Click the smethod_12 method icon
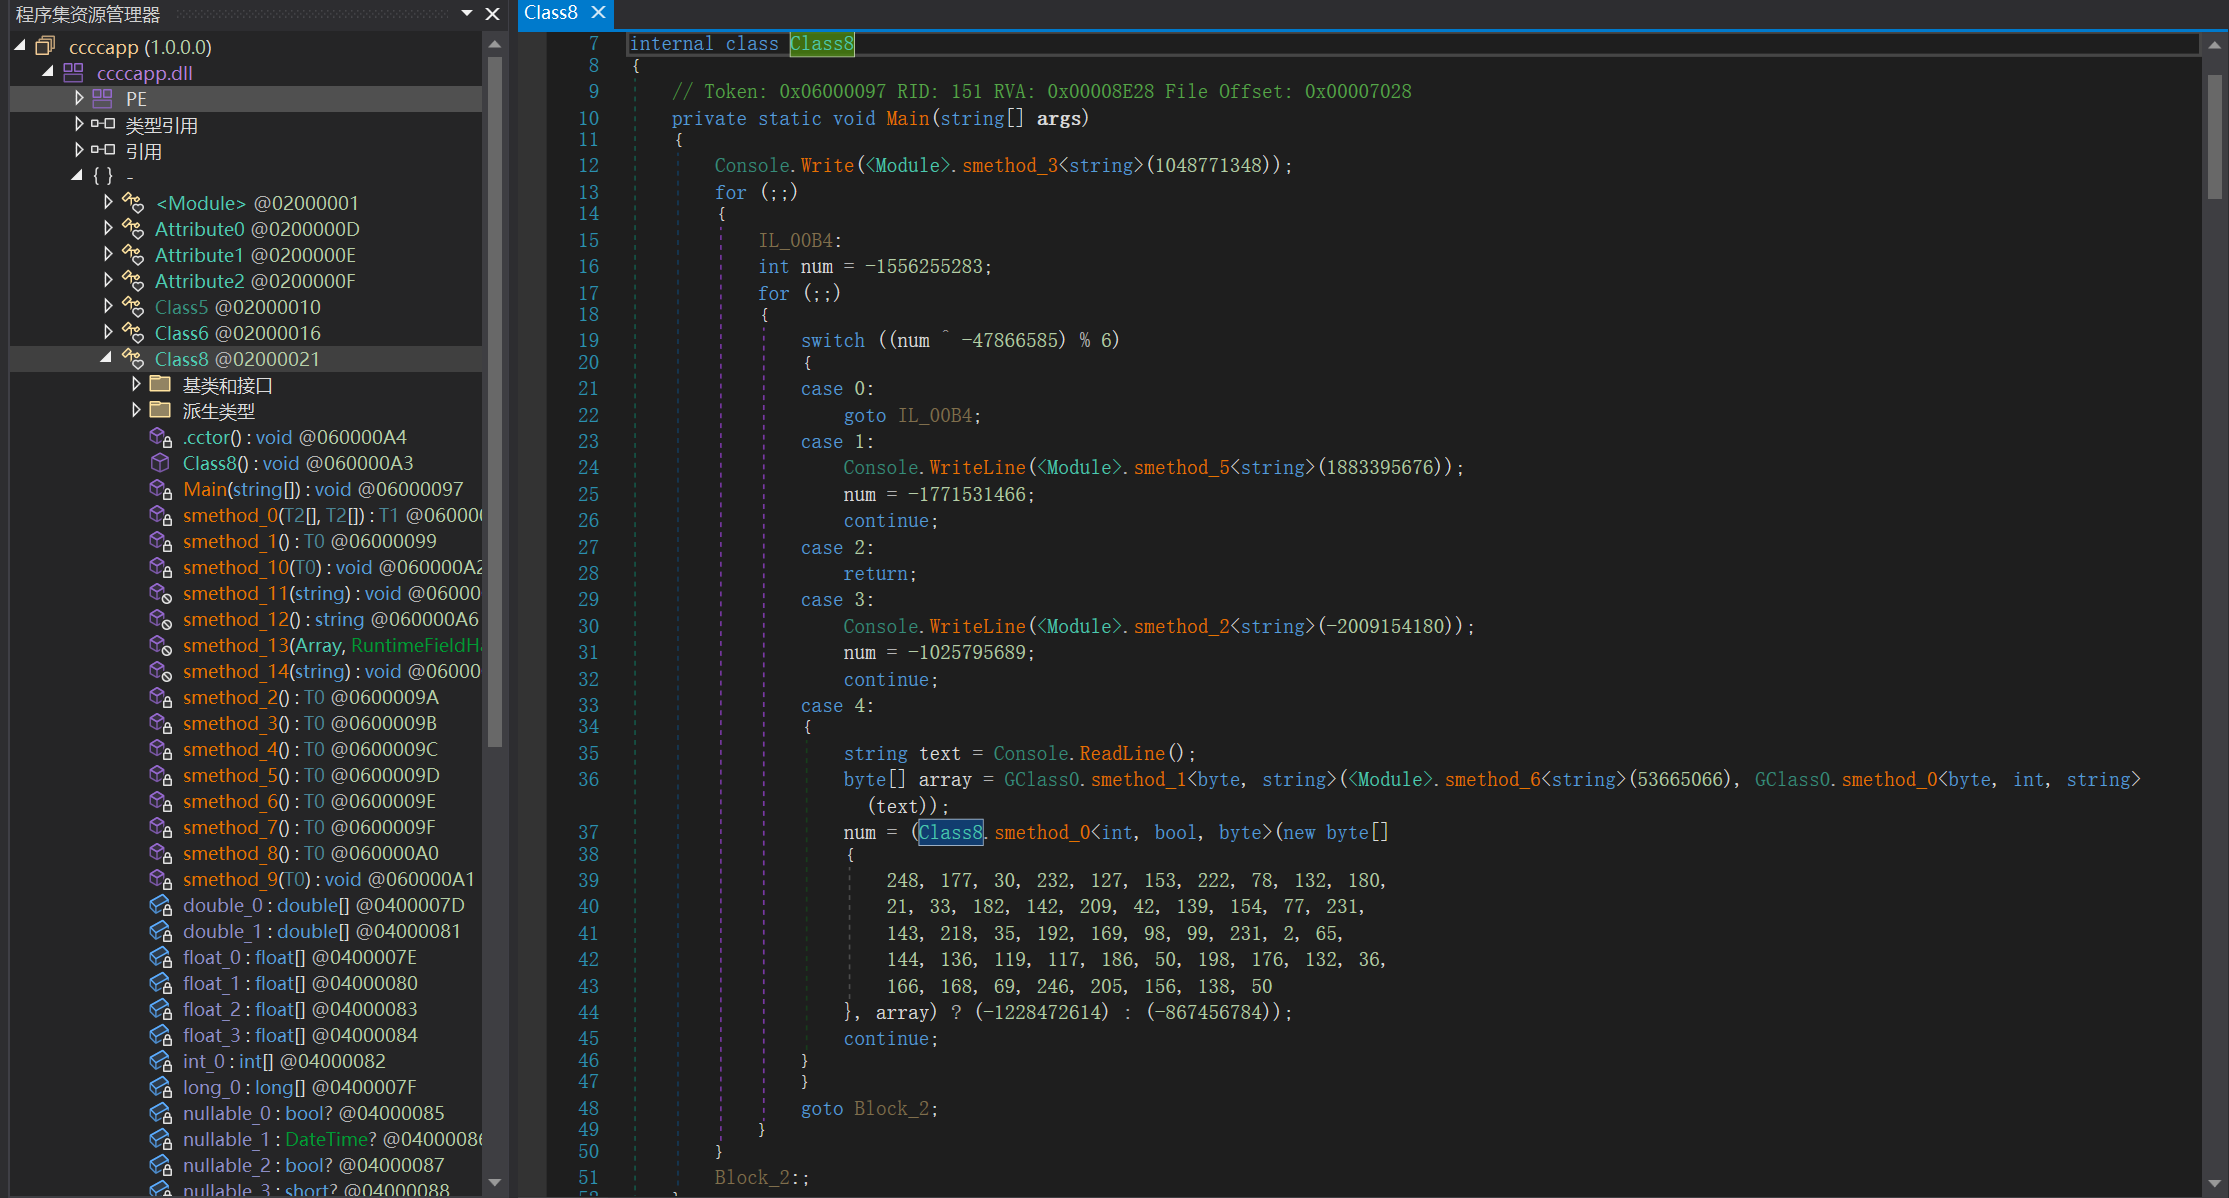This screenshot has height=1198, width=2229. (160, 619)
